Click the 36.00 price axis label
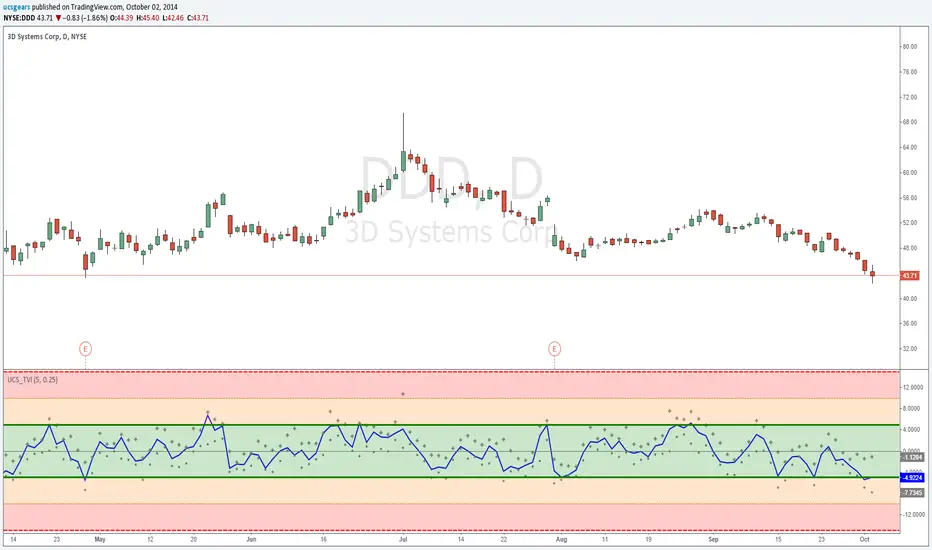Image resolution: width=932 pixels, height=550 pixels. coord(909,323)
